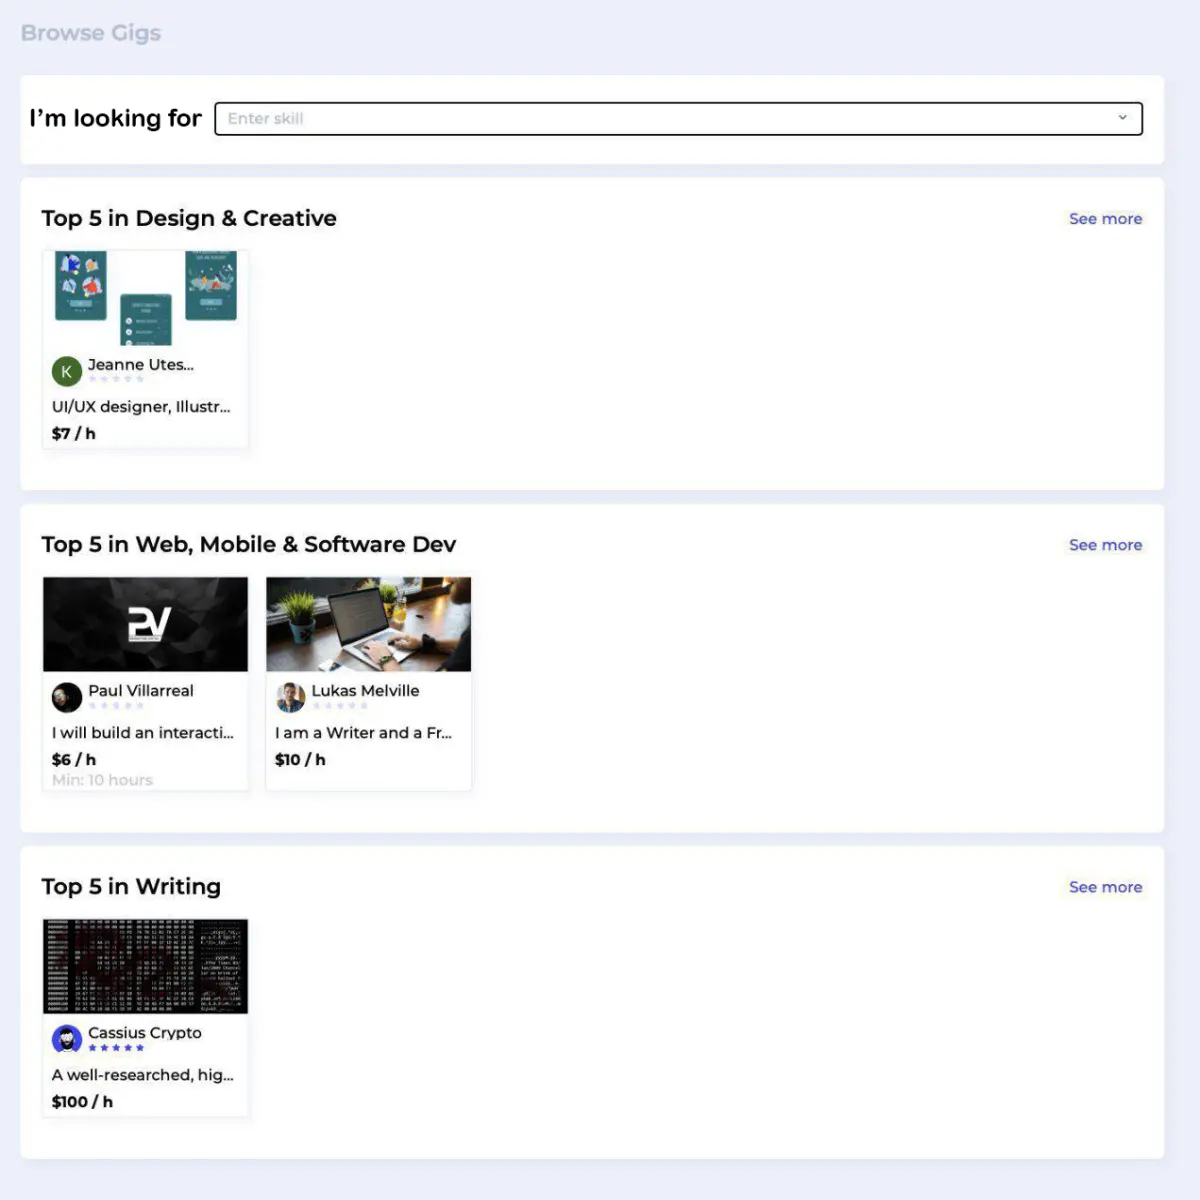The width and height of the screenshot is (1200, 1200).
Task: Click Cassius Crypto five-star rating
Action: tap(116, 1047)
